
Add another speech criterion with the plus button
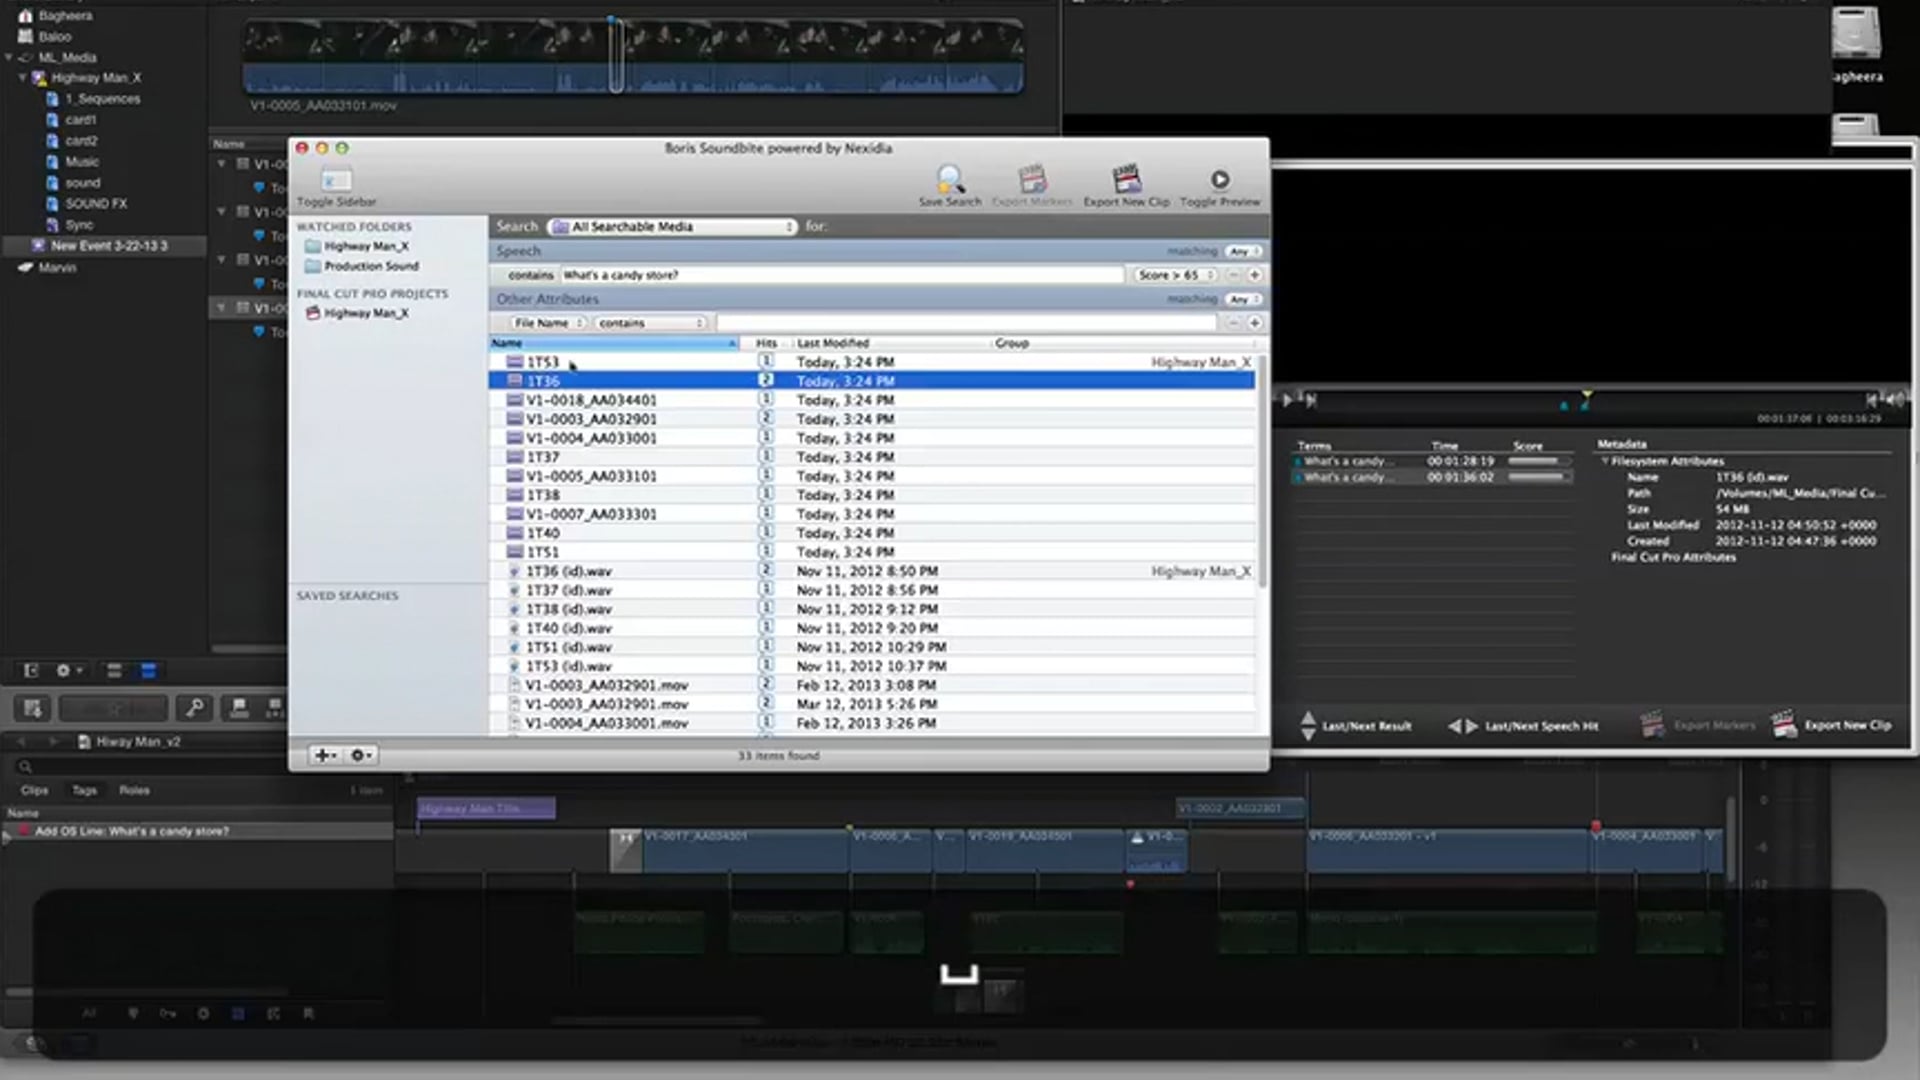(1254, 275)
